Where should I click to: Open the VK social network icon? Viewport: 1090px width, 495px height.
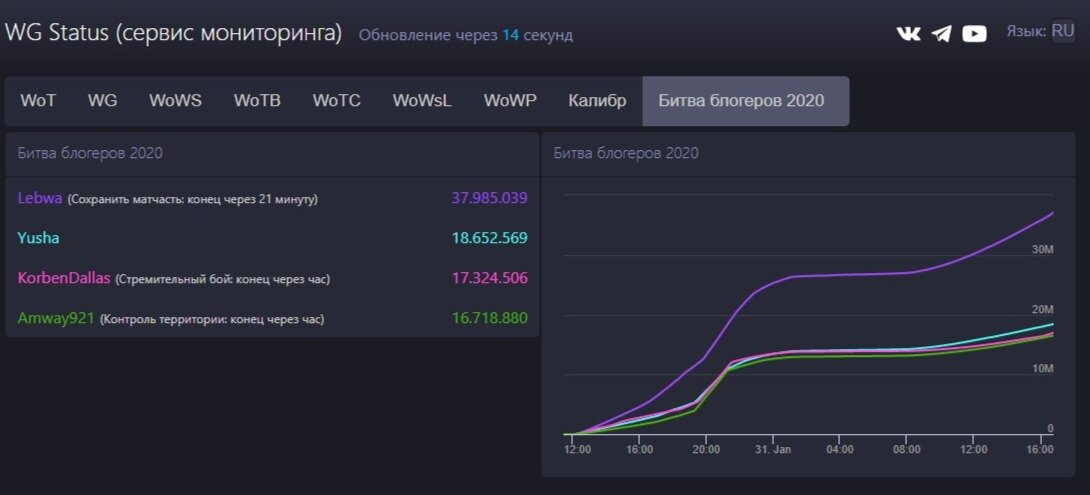coord(908,33)
